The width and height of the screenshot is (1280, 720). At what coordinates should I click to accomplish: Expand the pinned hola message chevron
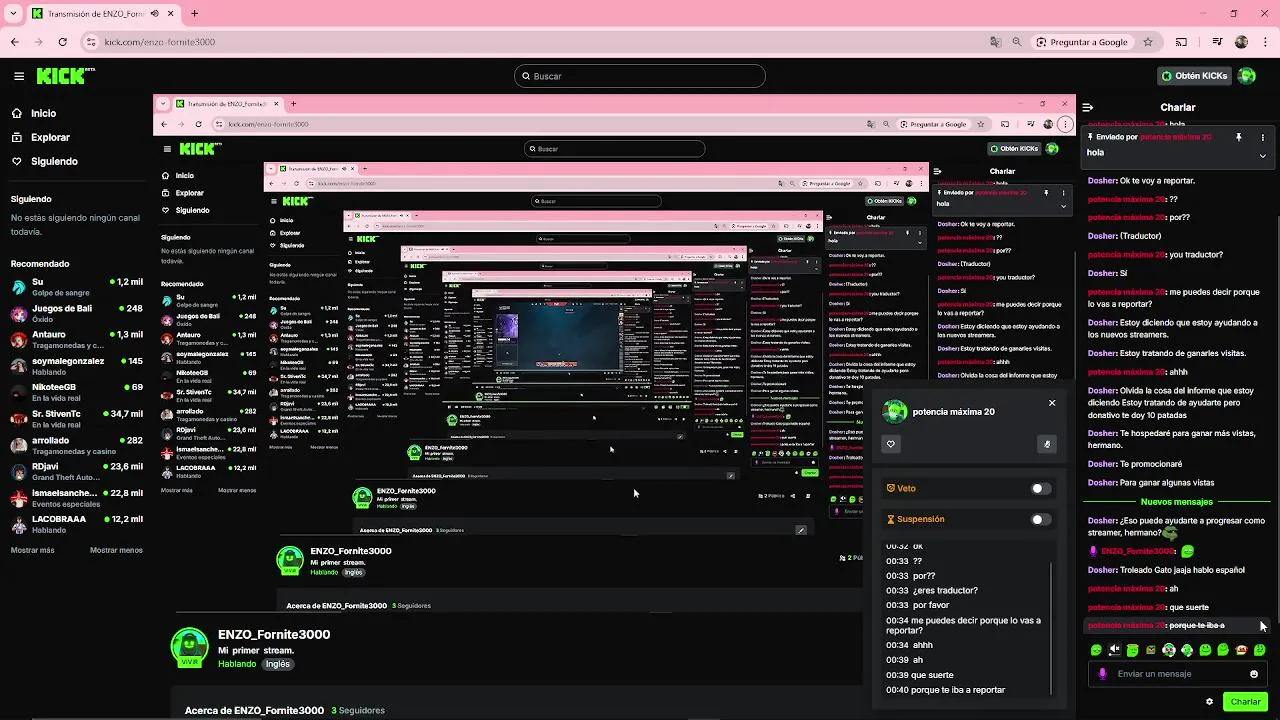coord(1262,156)
